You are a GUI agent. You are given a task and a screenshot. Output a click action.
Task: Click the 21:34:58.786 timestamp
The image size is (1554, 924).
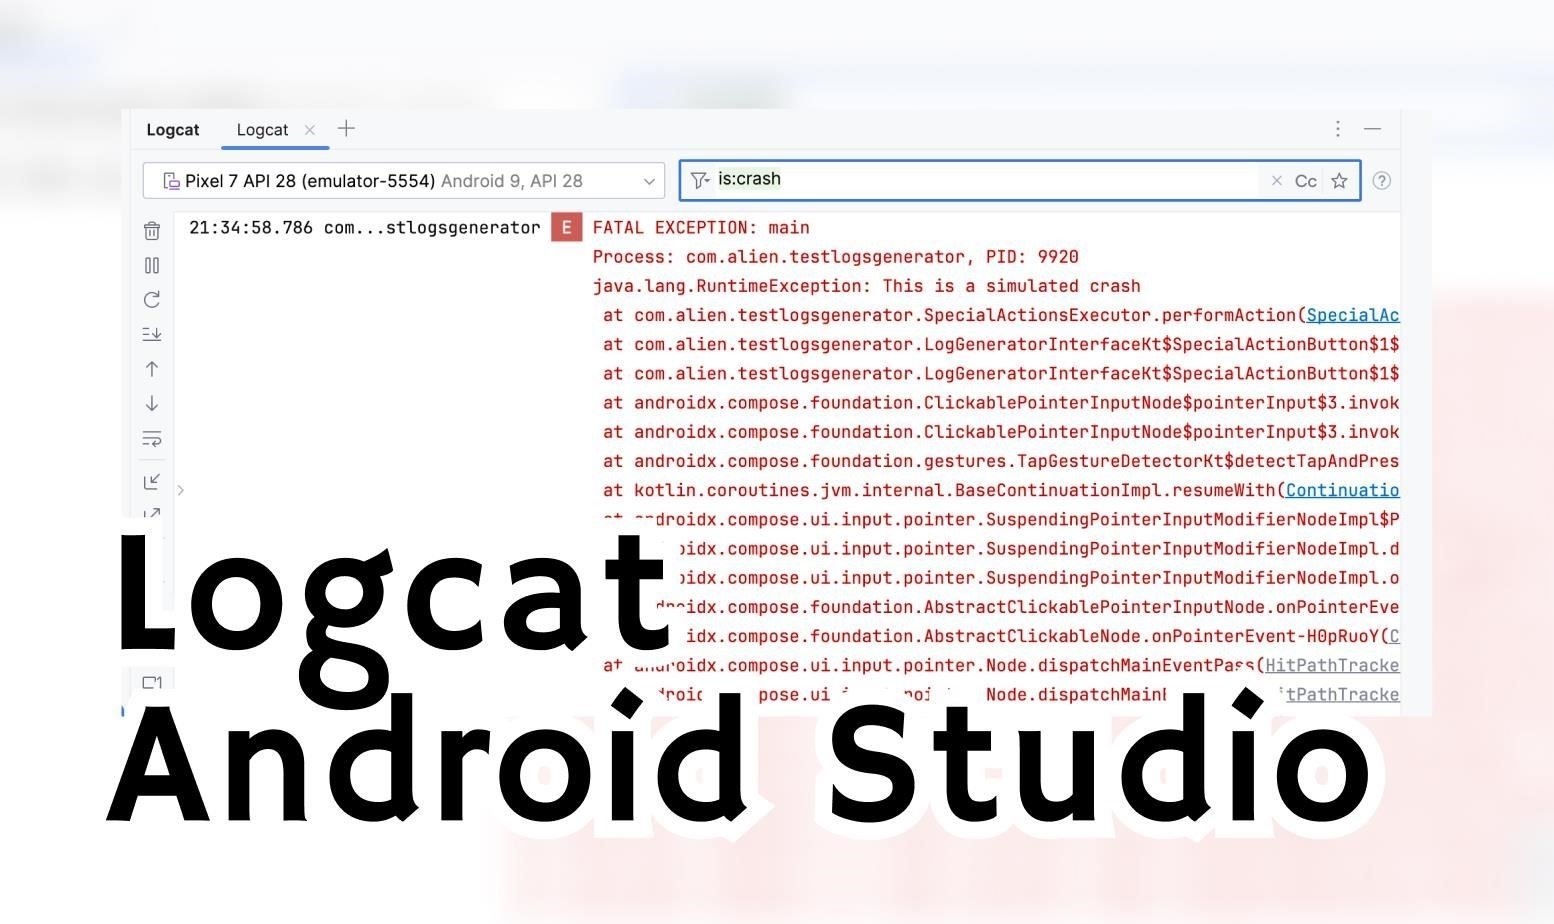[x=251, y=228]
